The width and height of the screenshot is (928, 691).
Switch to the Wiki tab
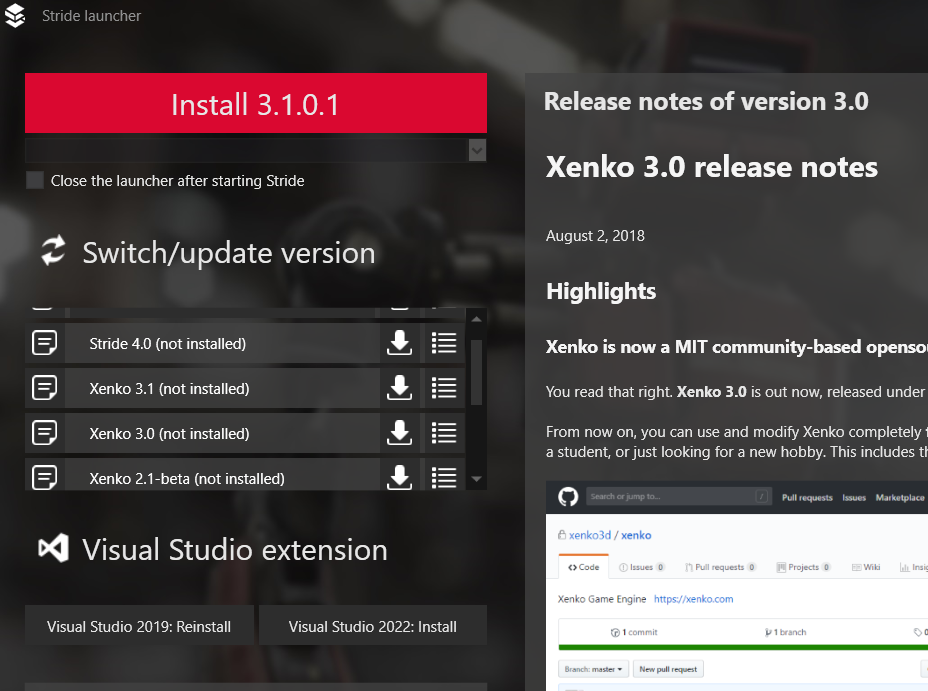click(x=866, y=567)
